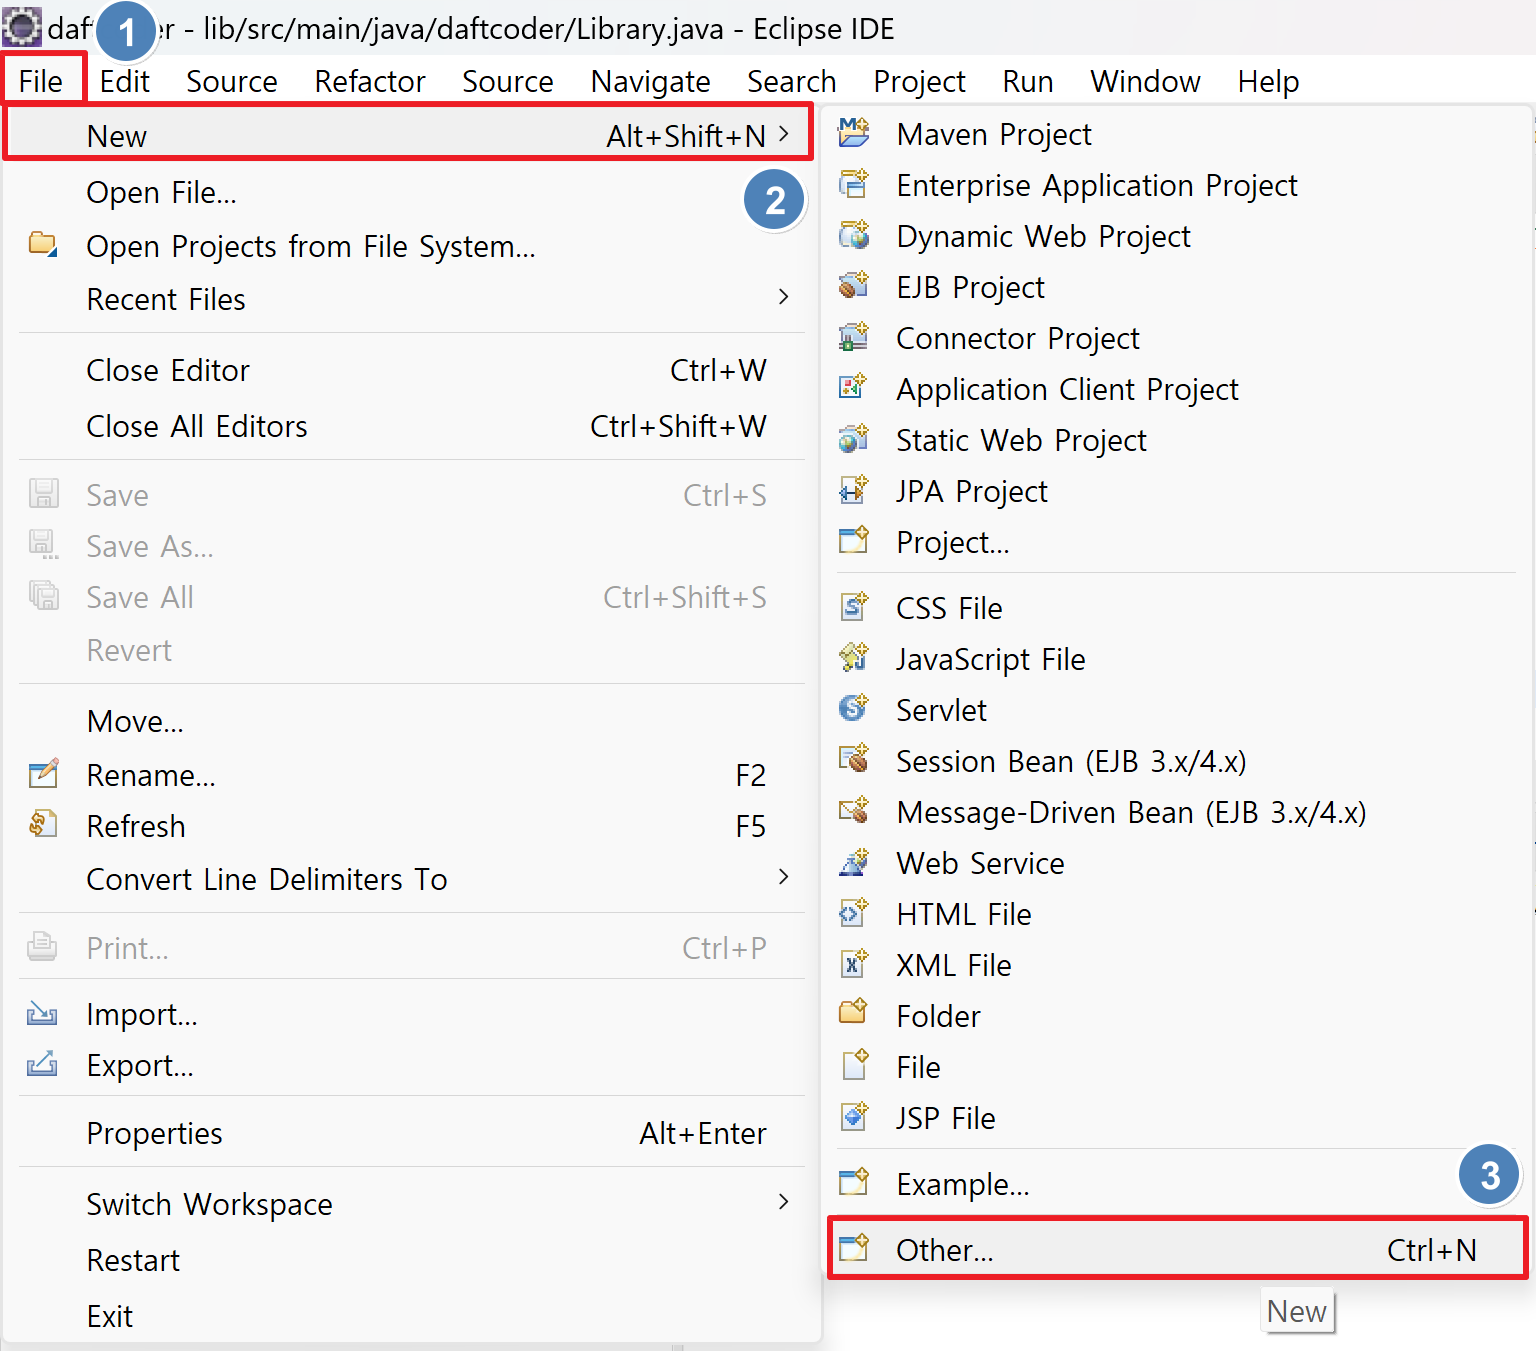Viewport: 1536px width, 1351px height.
Task: Click the Connector Project icon
Action: [x=854, y=337]
